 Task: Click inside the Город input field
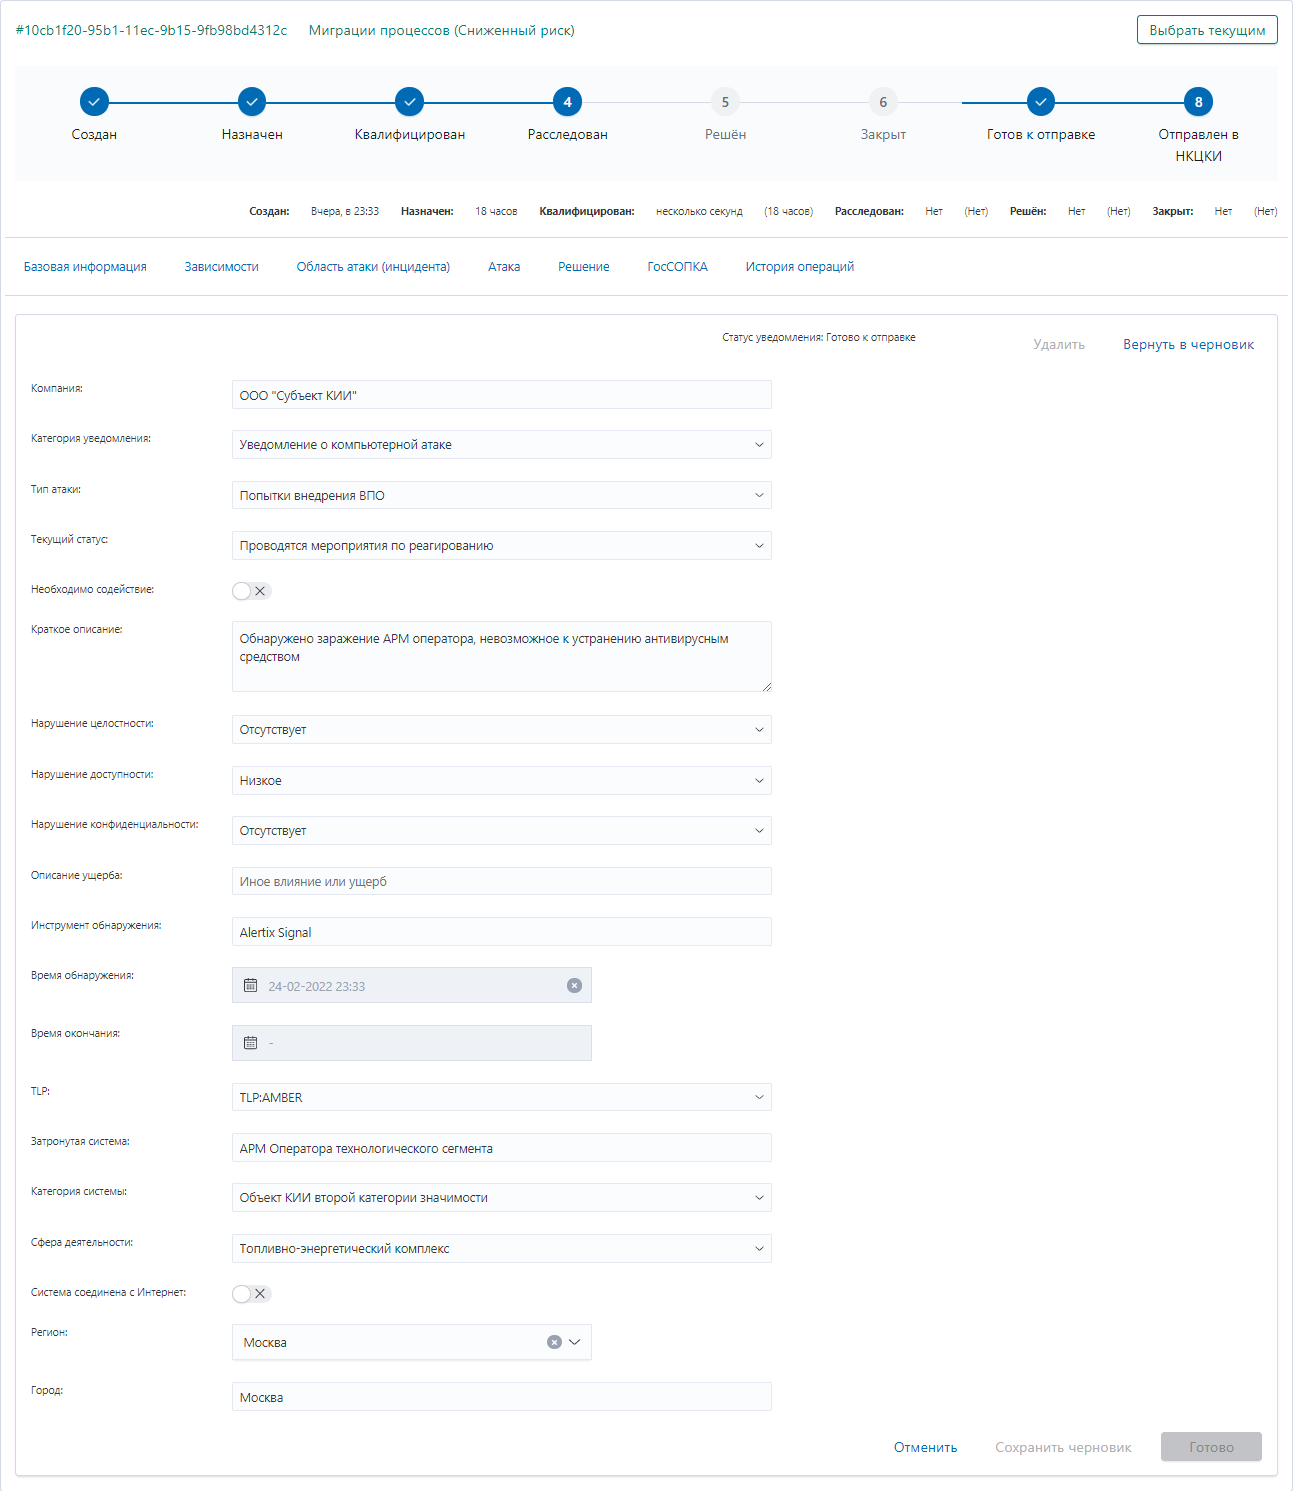[500, 1396]
